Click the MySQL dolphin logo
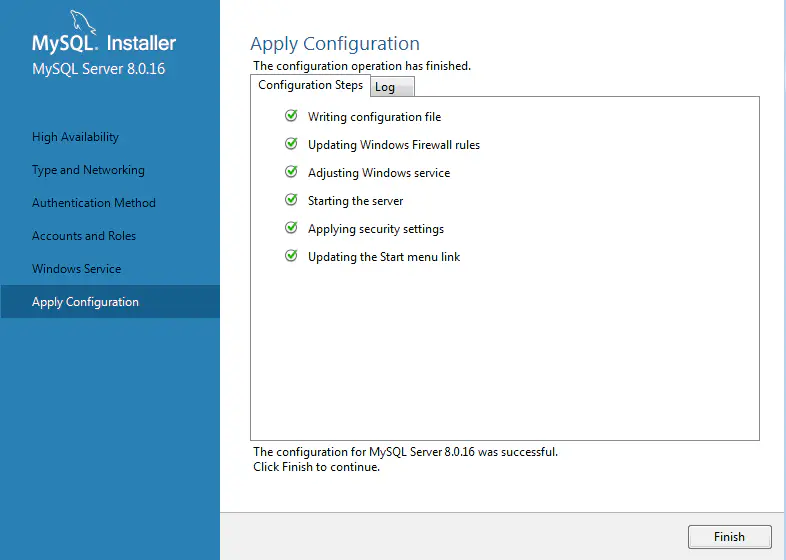 click(83, 22)
